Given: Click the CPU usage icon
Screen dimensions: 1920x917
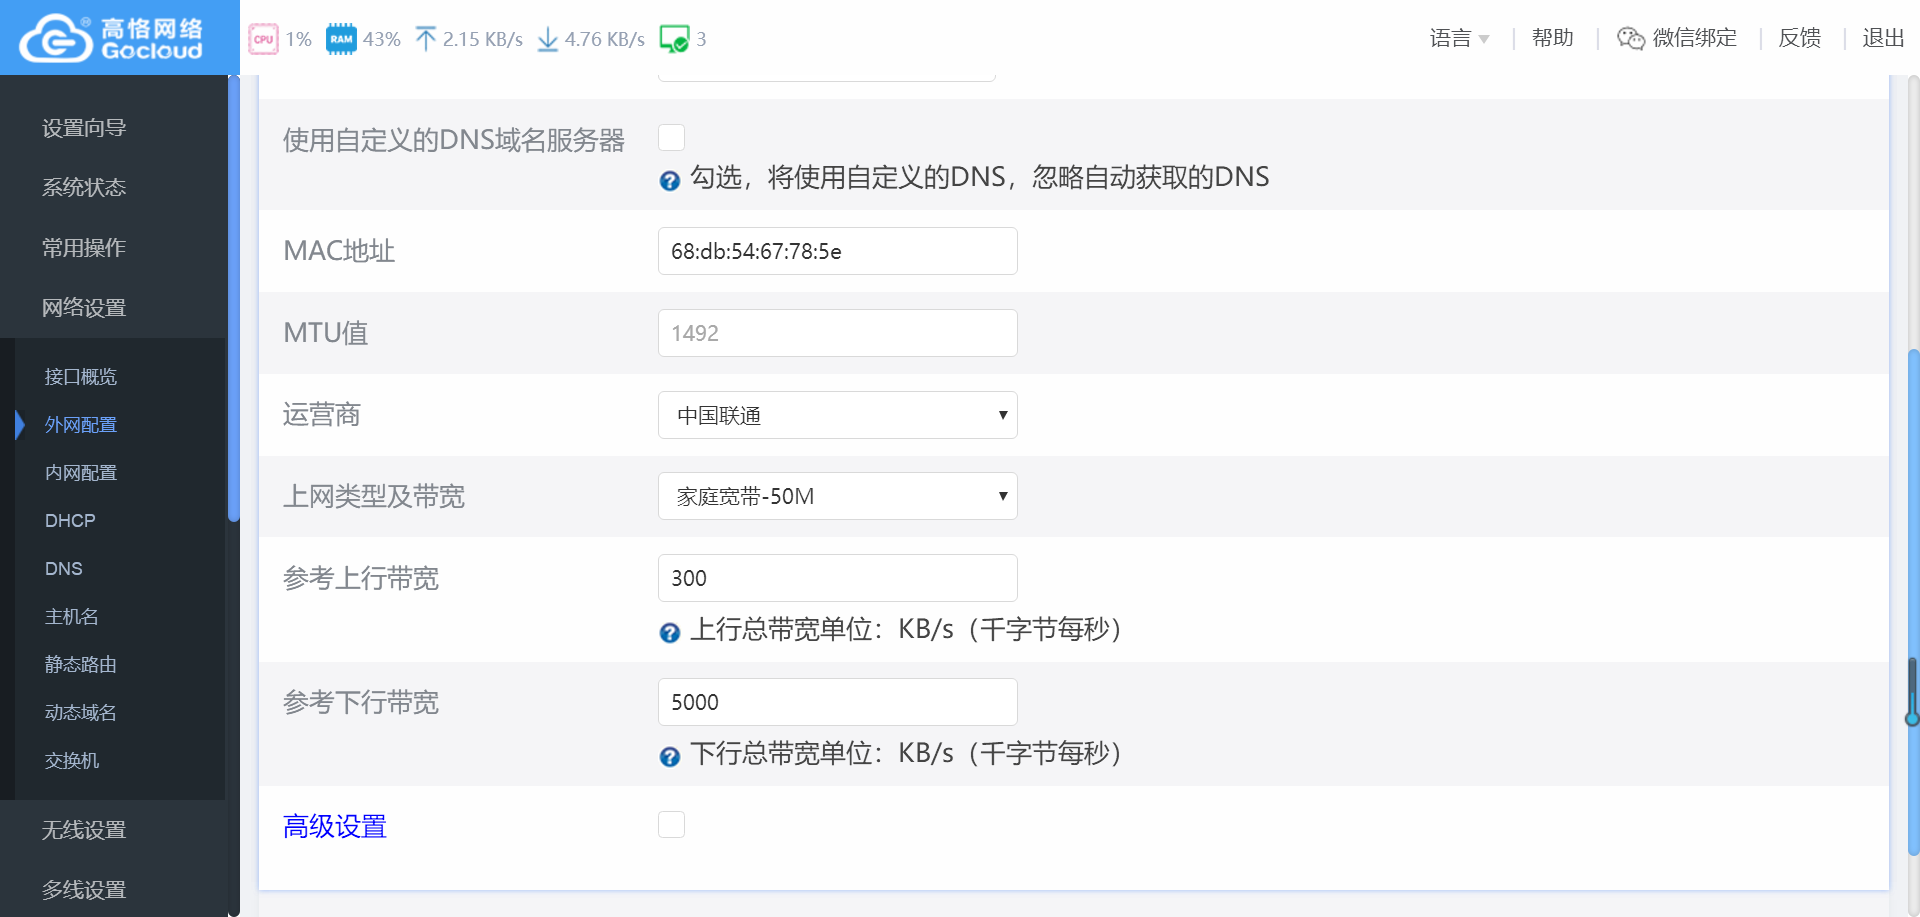Looking at the screenshot, I should (x=263, y=39).
